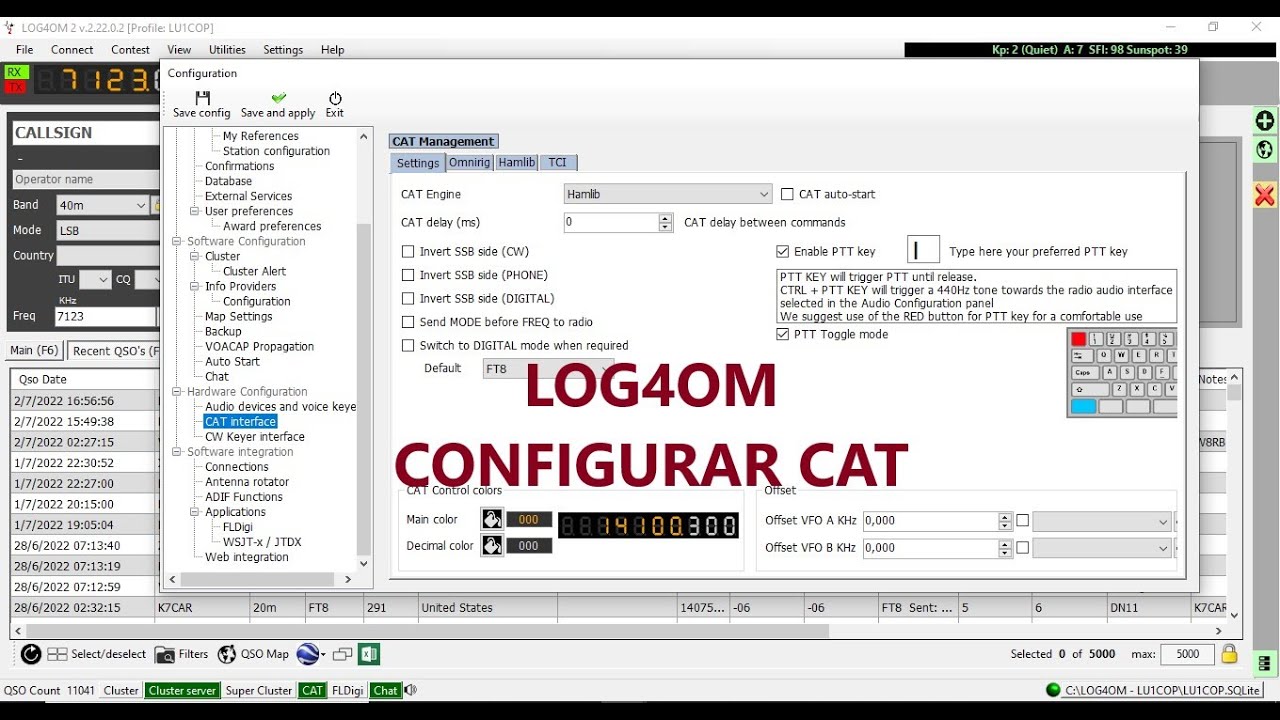Viewport: 1280px width, 720px height.
Task: Click the red X icon on right sidebar
Action: tap(1265, 195)
